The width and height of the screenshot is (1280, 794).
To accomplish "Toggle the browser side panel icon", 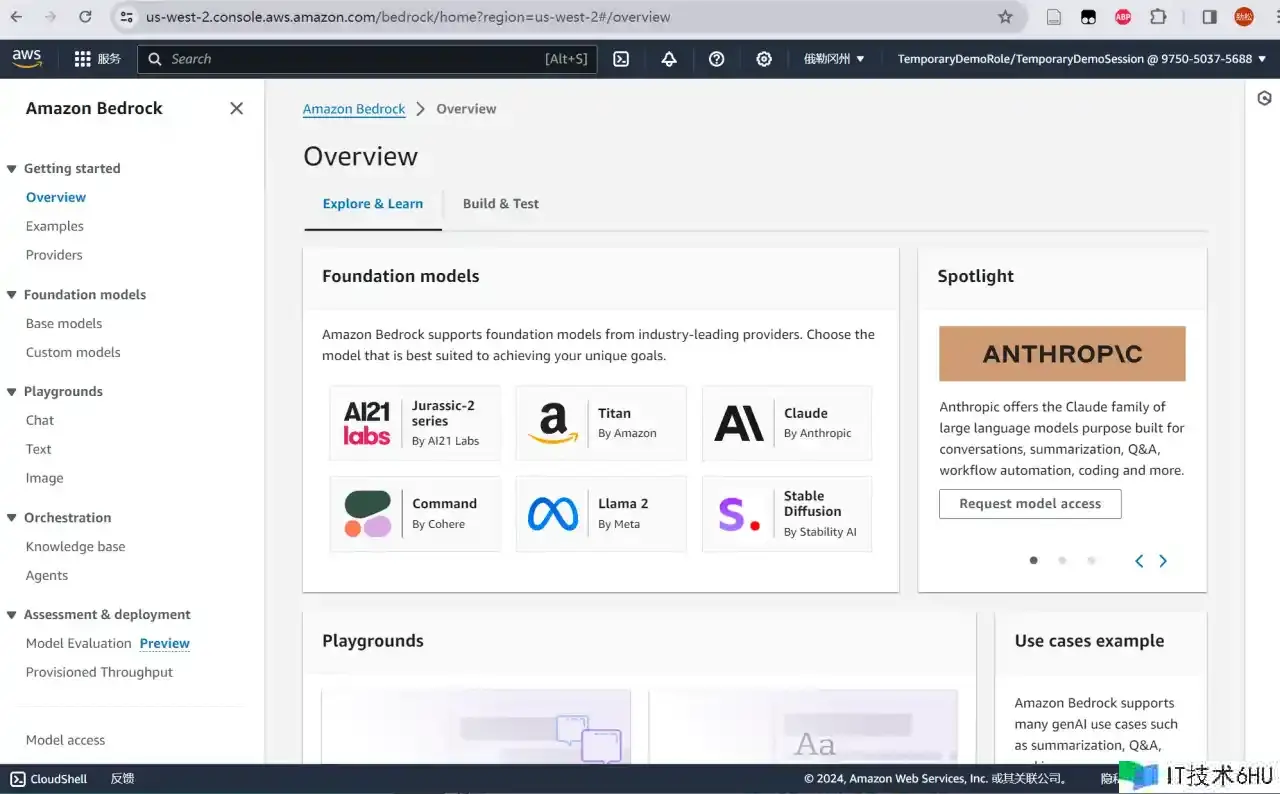I will [1209, 17].
